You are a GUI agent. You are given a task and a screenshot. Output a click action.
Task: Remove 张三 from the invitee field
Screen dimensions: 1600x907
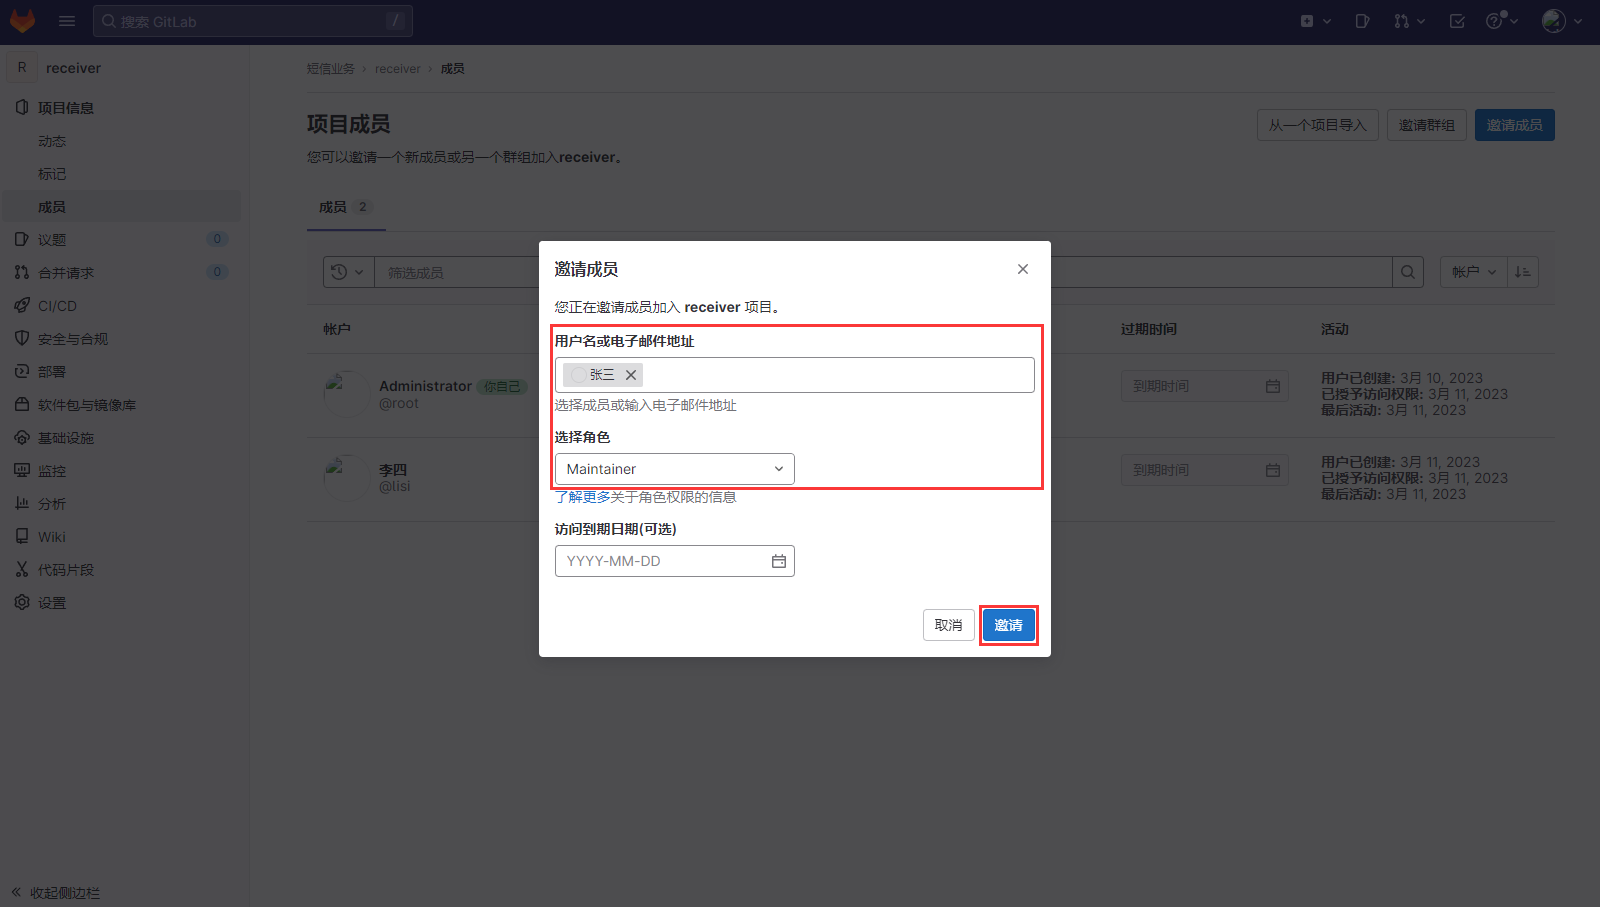(631, 375)
